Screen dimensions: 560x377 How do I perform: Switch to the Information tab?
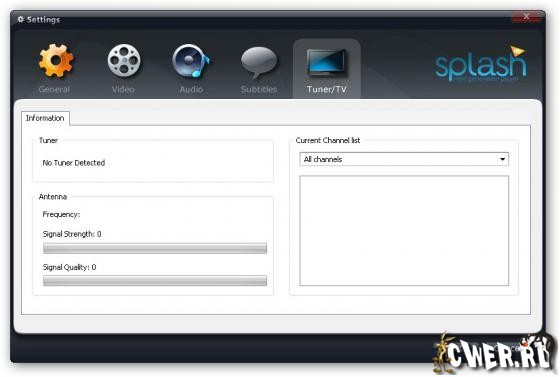[45, 118]
